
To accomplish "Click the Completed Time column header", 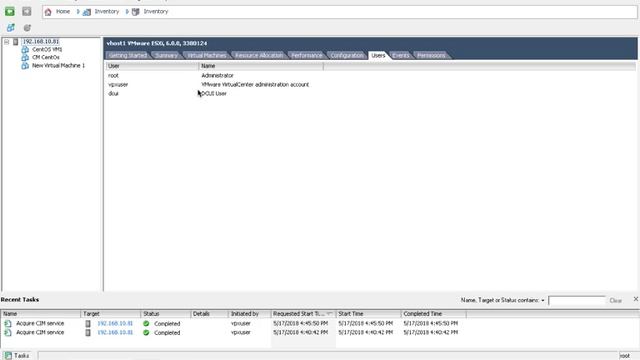I will (x=433, y=314).
